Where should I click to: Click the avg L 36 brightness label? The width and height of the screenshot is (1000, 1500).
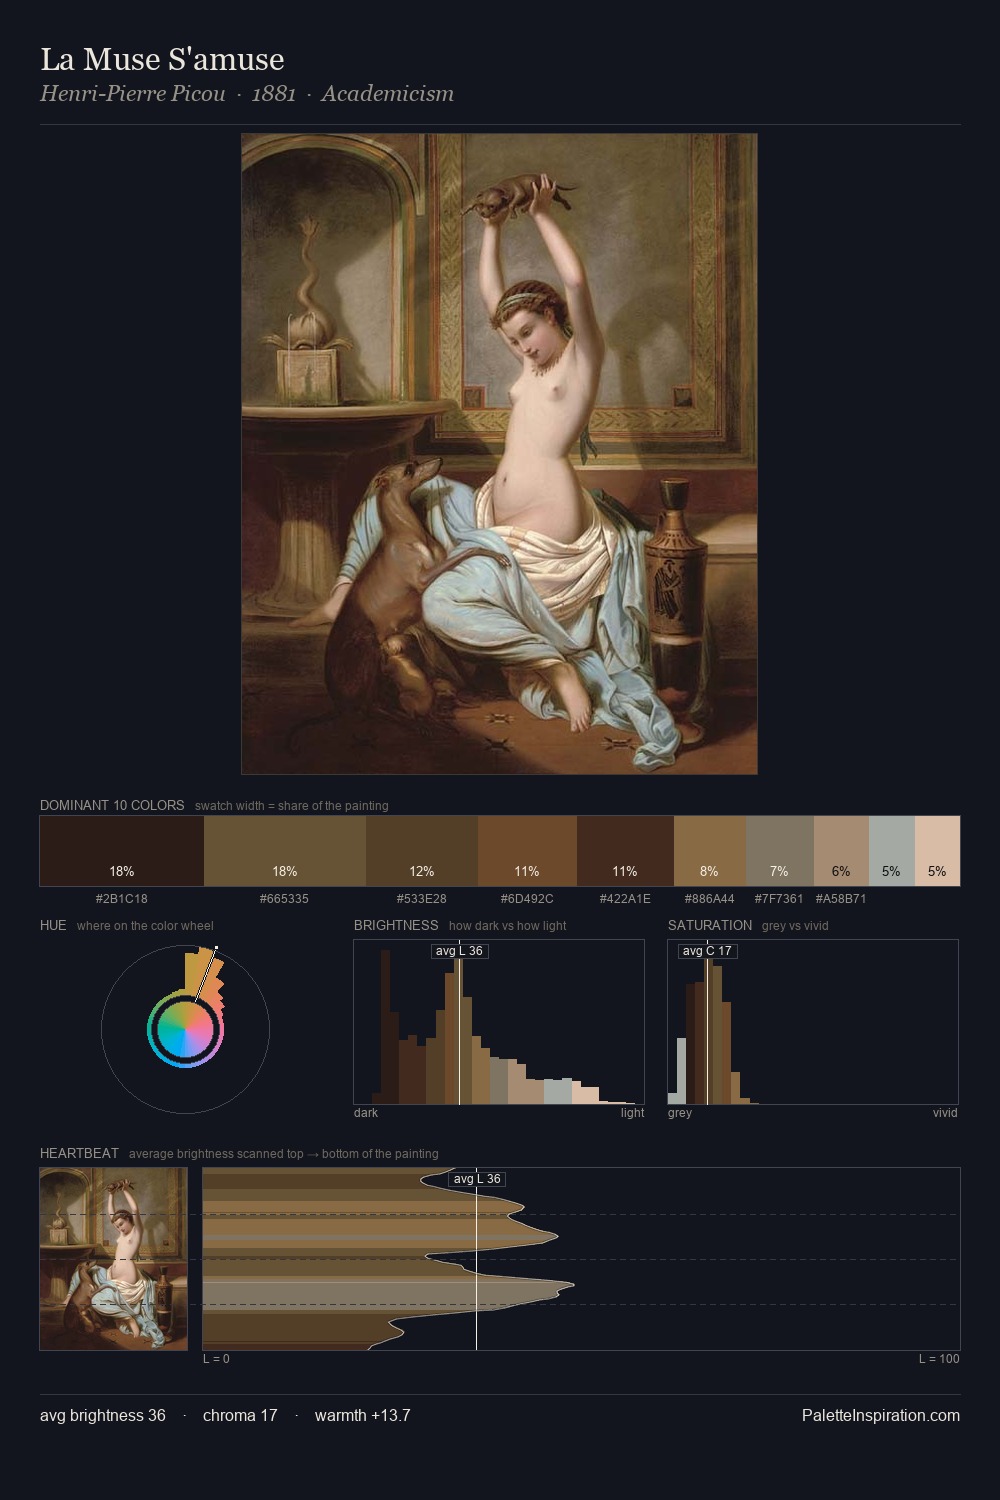coord(460,951)
